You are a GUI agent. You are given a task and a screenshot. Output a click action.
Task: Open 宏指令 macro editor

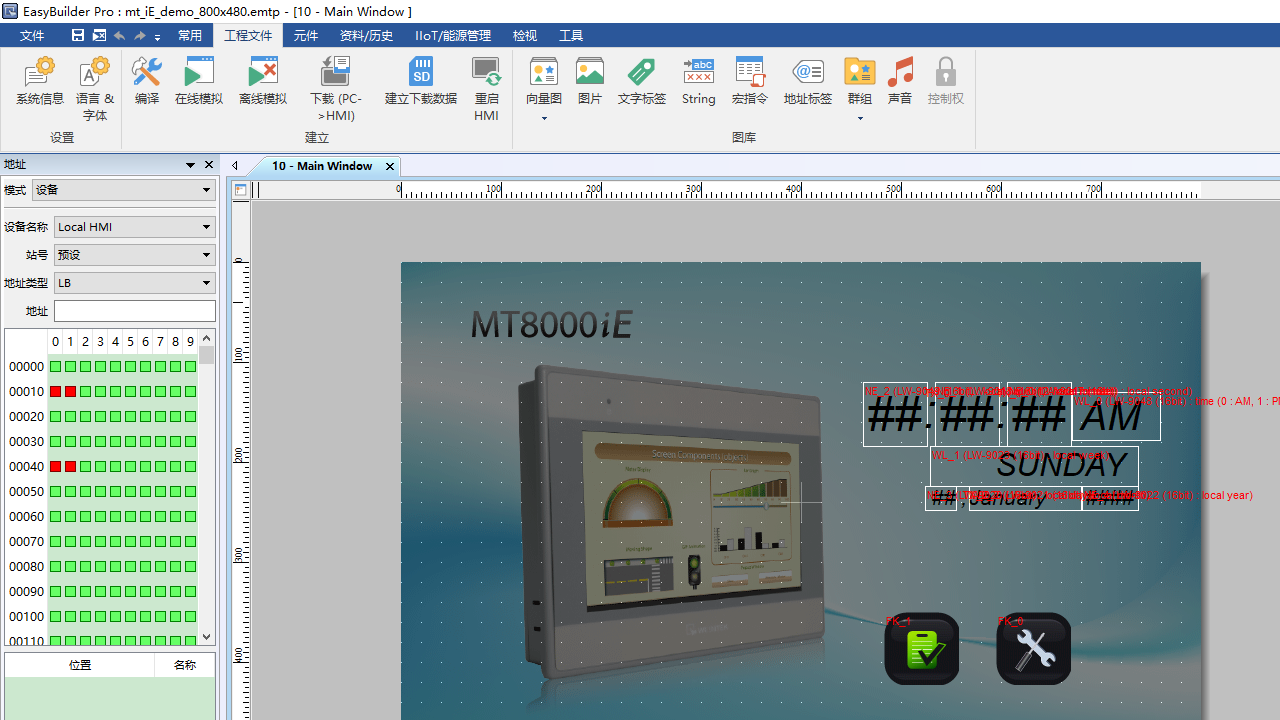point(749,81)
